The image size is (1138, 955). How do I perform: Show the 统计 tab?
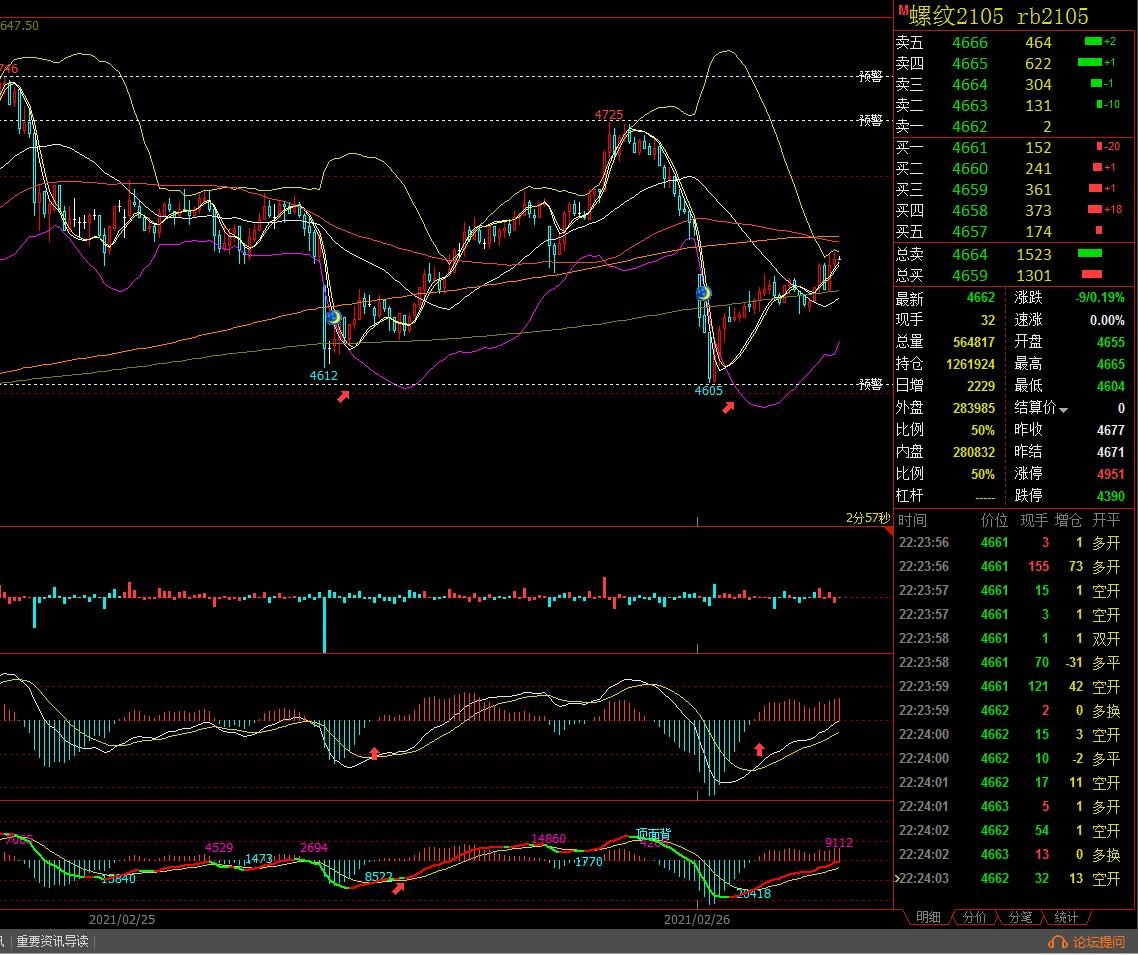click(x=1065, y=917)
